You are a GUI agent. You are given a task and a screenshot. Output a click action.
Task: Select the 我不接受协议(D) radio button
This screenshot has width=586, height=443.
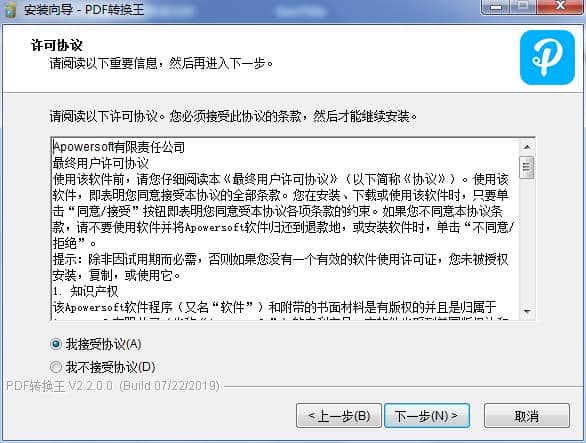click(56, 367)
